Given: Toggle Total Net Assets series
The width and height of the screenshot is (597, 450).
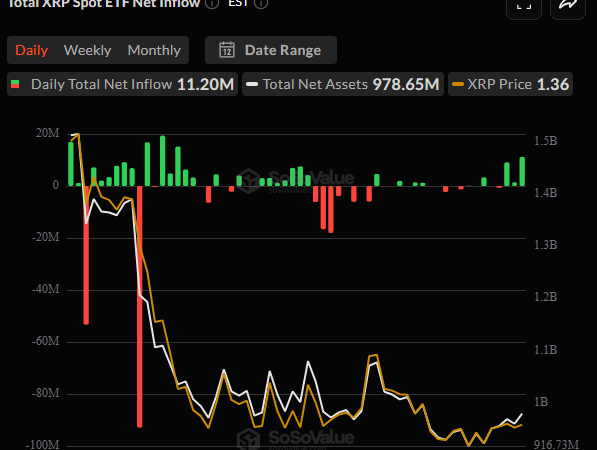Looking at the screenshot, I should [x=343, y=84].
